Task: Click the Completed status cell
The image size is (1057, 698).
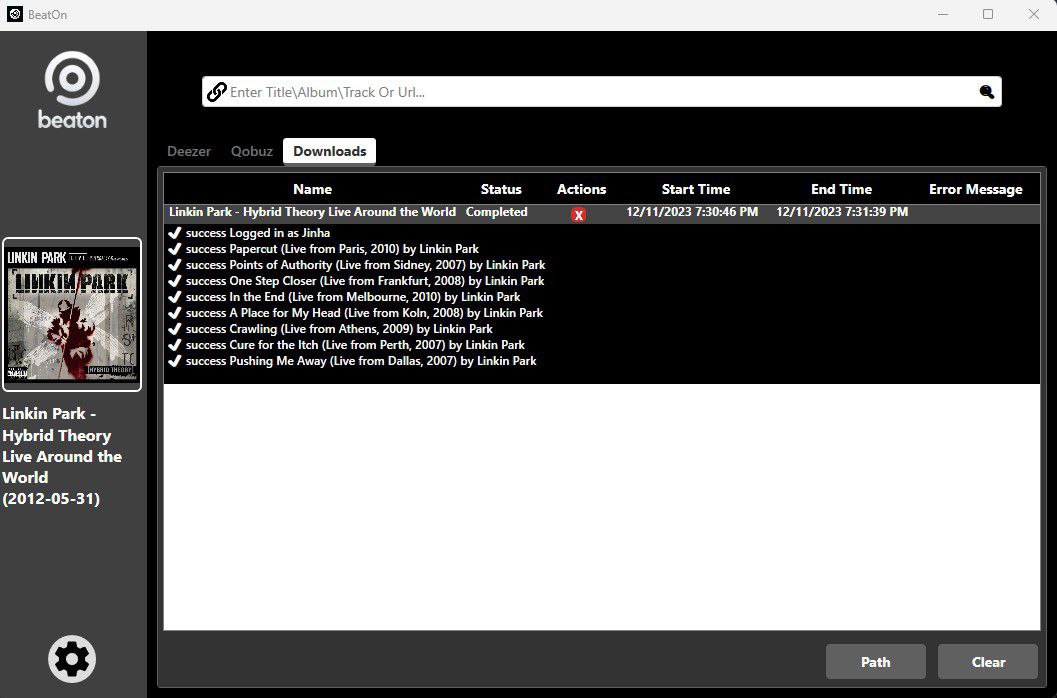Action: coord(496,212)
